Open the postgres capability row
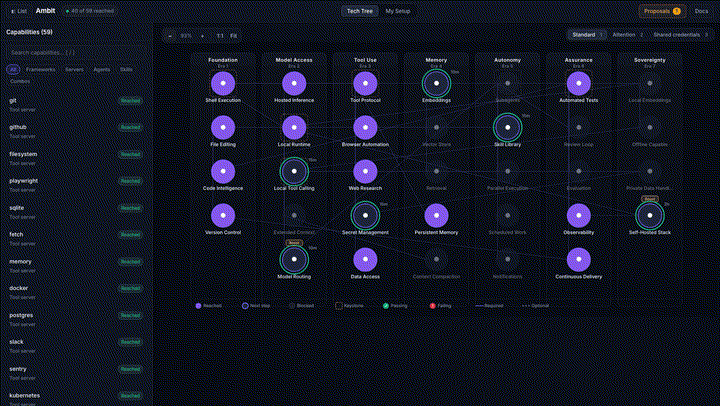This screenshot has height=406, width=720. (76, 320)
